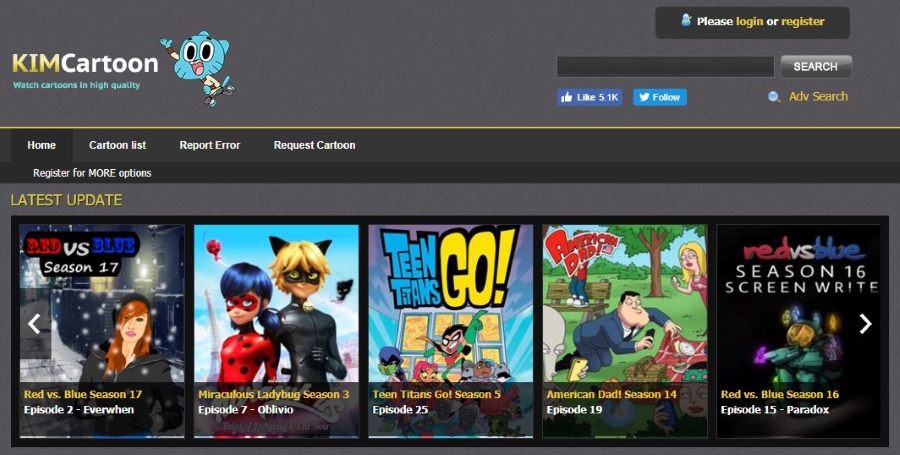Click Episode 19 text under American Dad

pyautogui.click(x=574, y=410)
